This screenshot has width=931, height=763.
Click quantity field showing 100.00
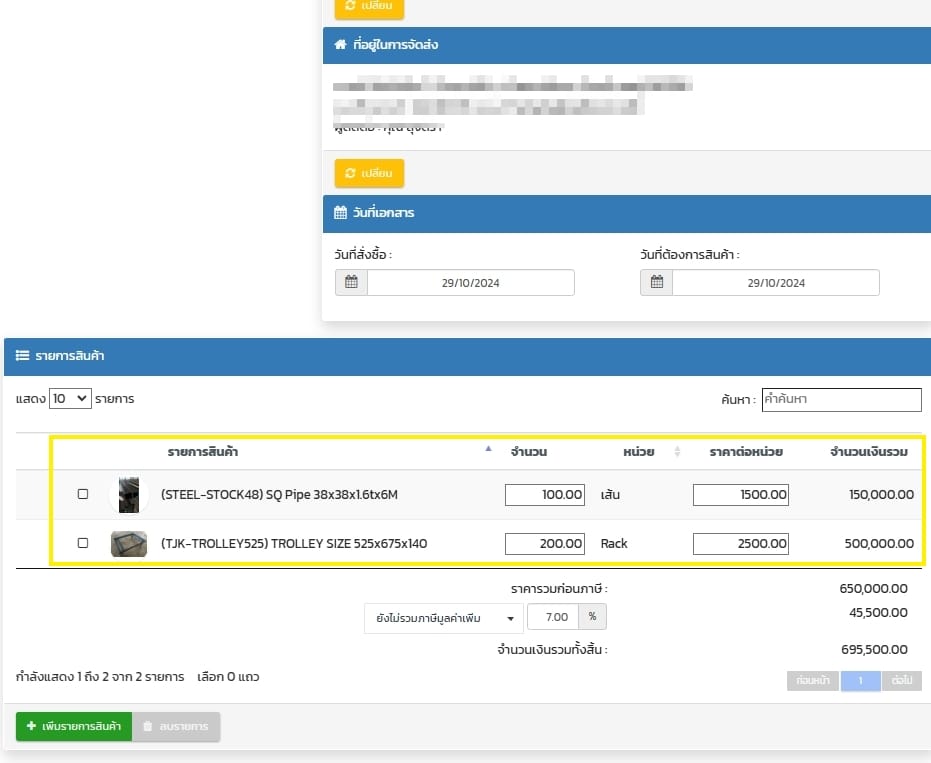pos(545,494)
